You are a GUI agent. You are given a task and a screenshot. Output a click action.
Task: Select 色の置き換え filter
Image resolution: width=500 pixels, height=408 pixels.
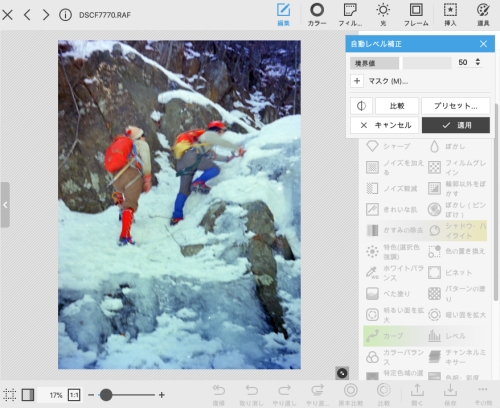pyautogui.click(x=457, y=252)
